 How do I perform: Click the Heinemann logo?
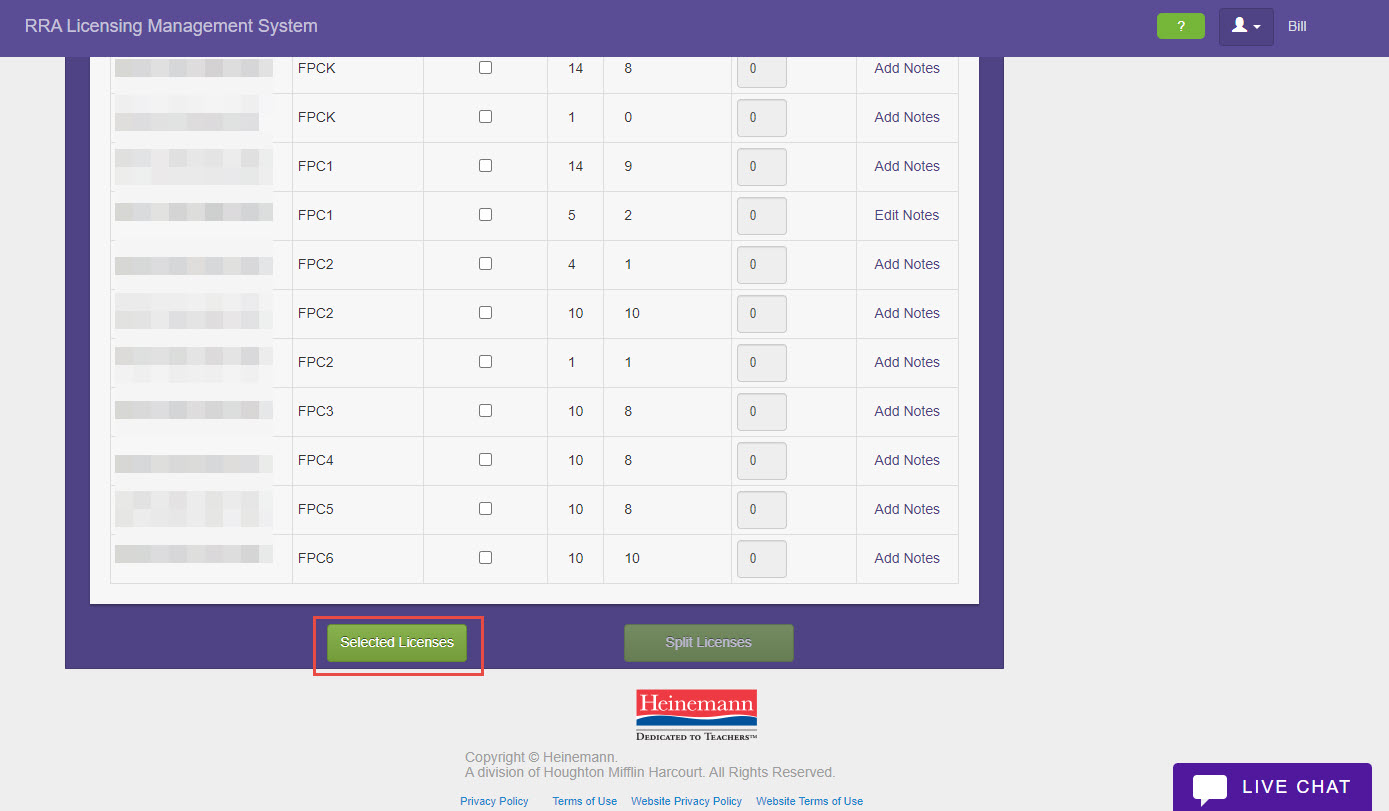point(696,714)
